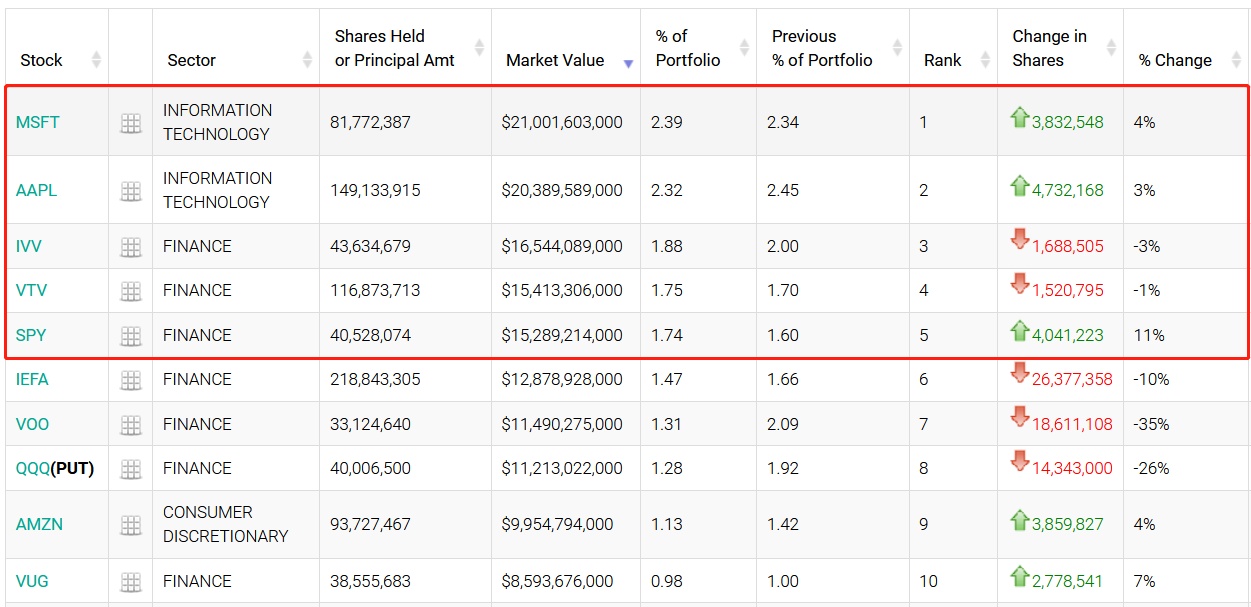This screenshot has height=607, width=1251.
Task: Open the AAPL ticker link
Action: pos(36,191)
